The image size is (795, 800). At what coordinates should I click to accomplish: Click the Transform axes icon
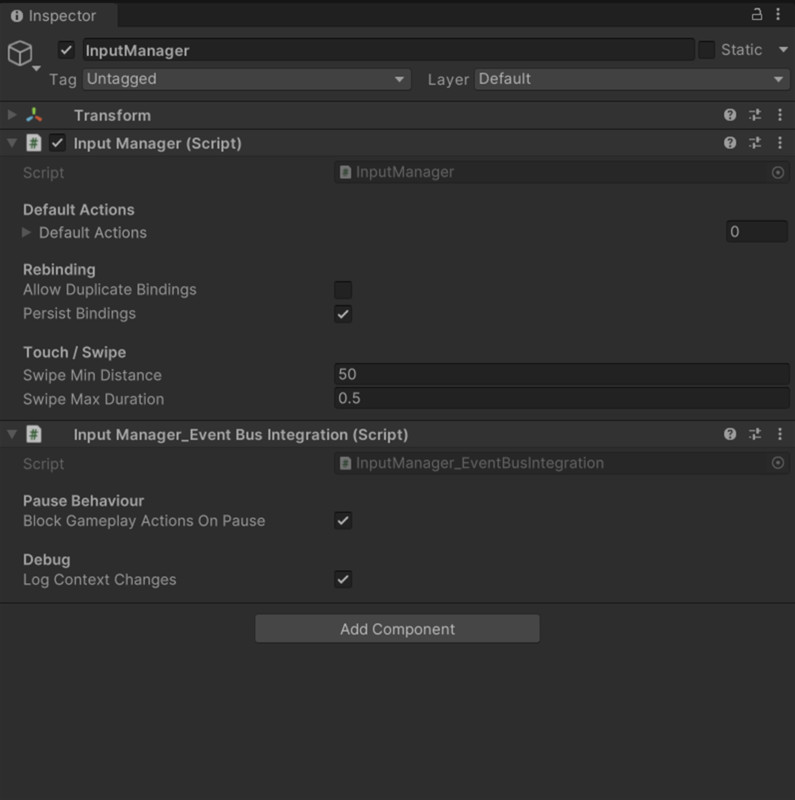point(34,115)
